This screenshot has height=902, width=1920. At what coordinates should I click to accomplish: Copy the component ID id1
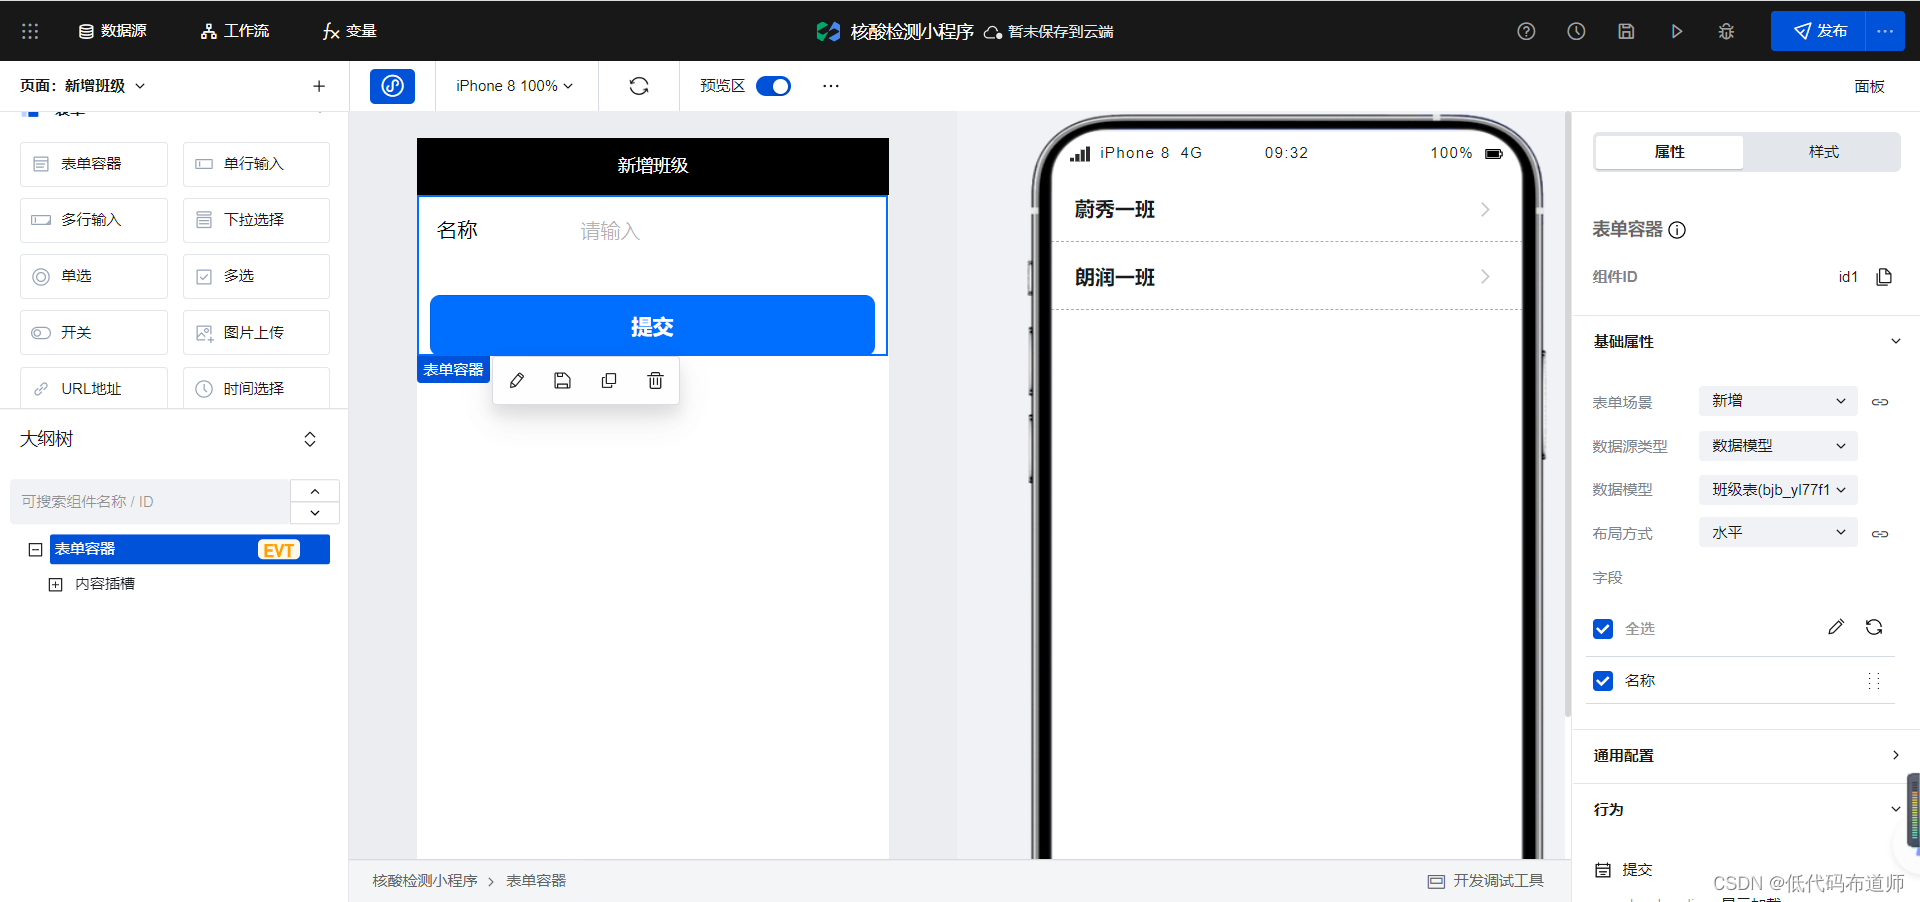pyautogui.click(x=1884, y=277)
